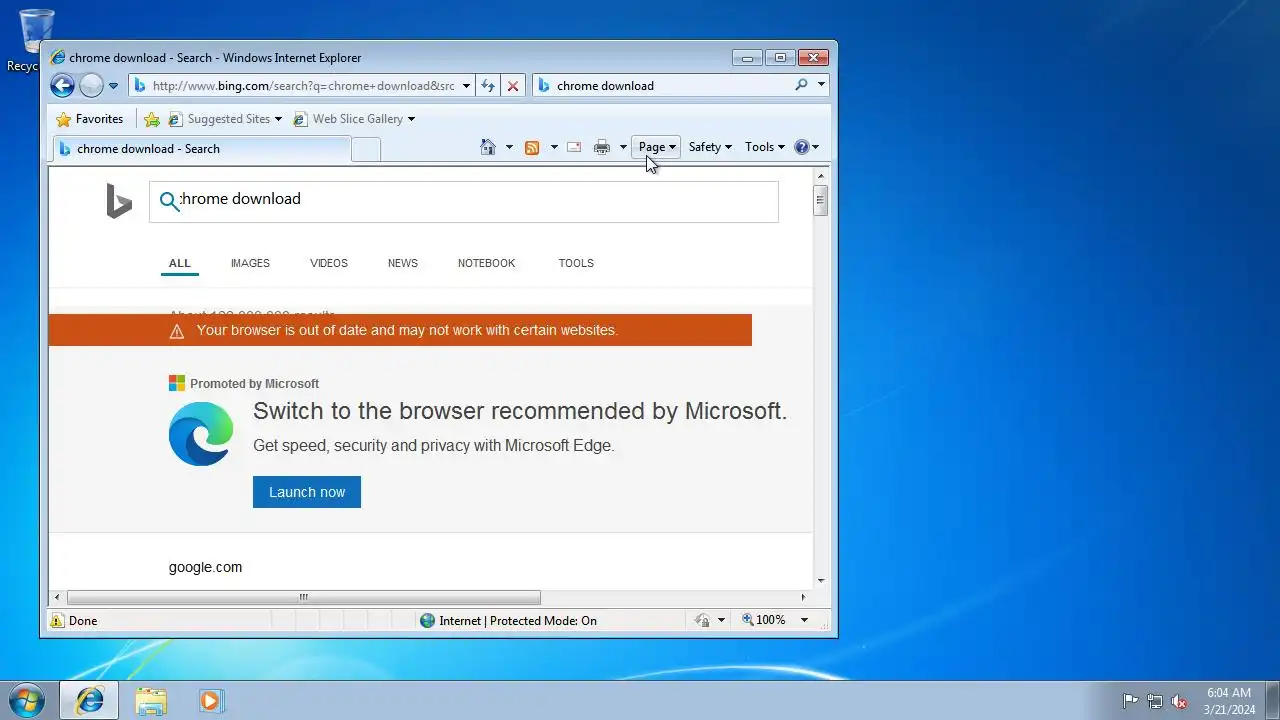Click the network tray icon
The height and width of the screenshot is (720, 1280).
1155,702
